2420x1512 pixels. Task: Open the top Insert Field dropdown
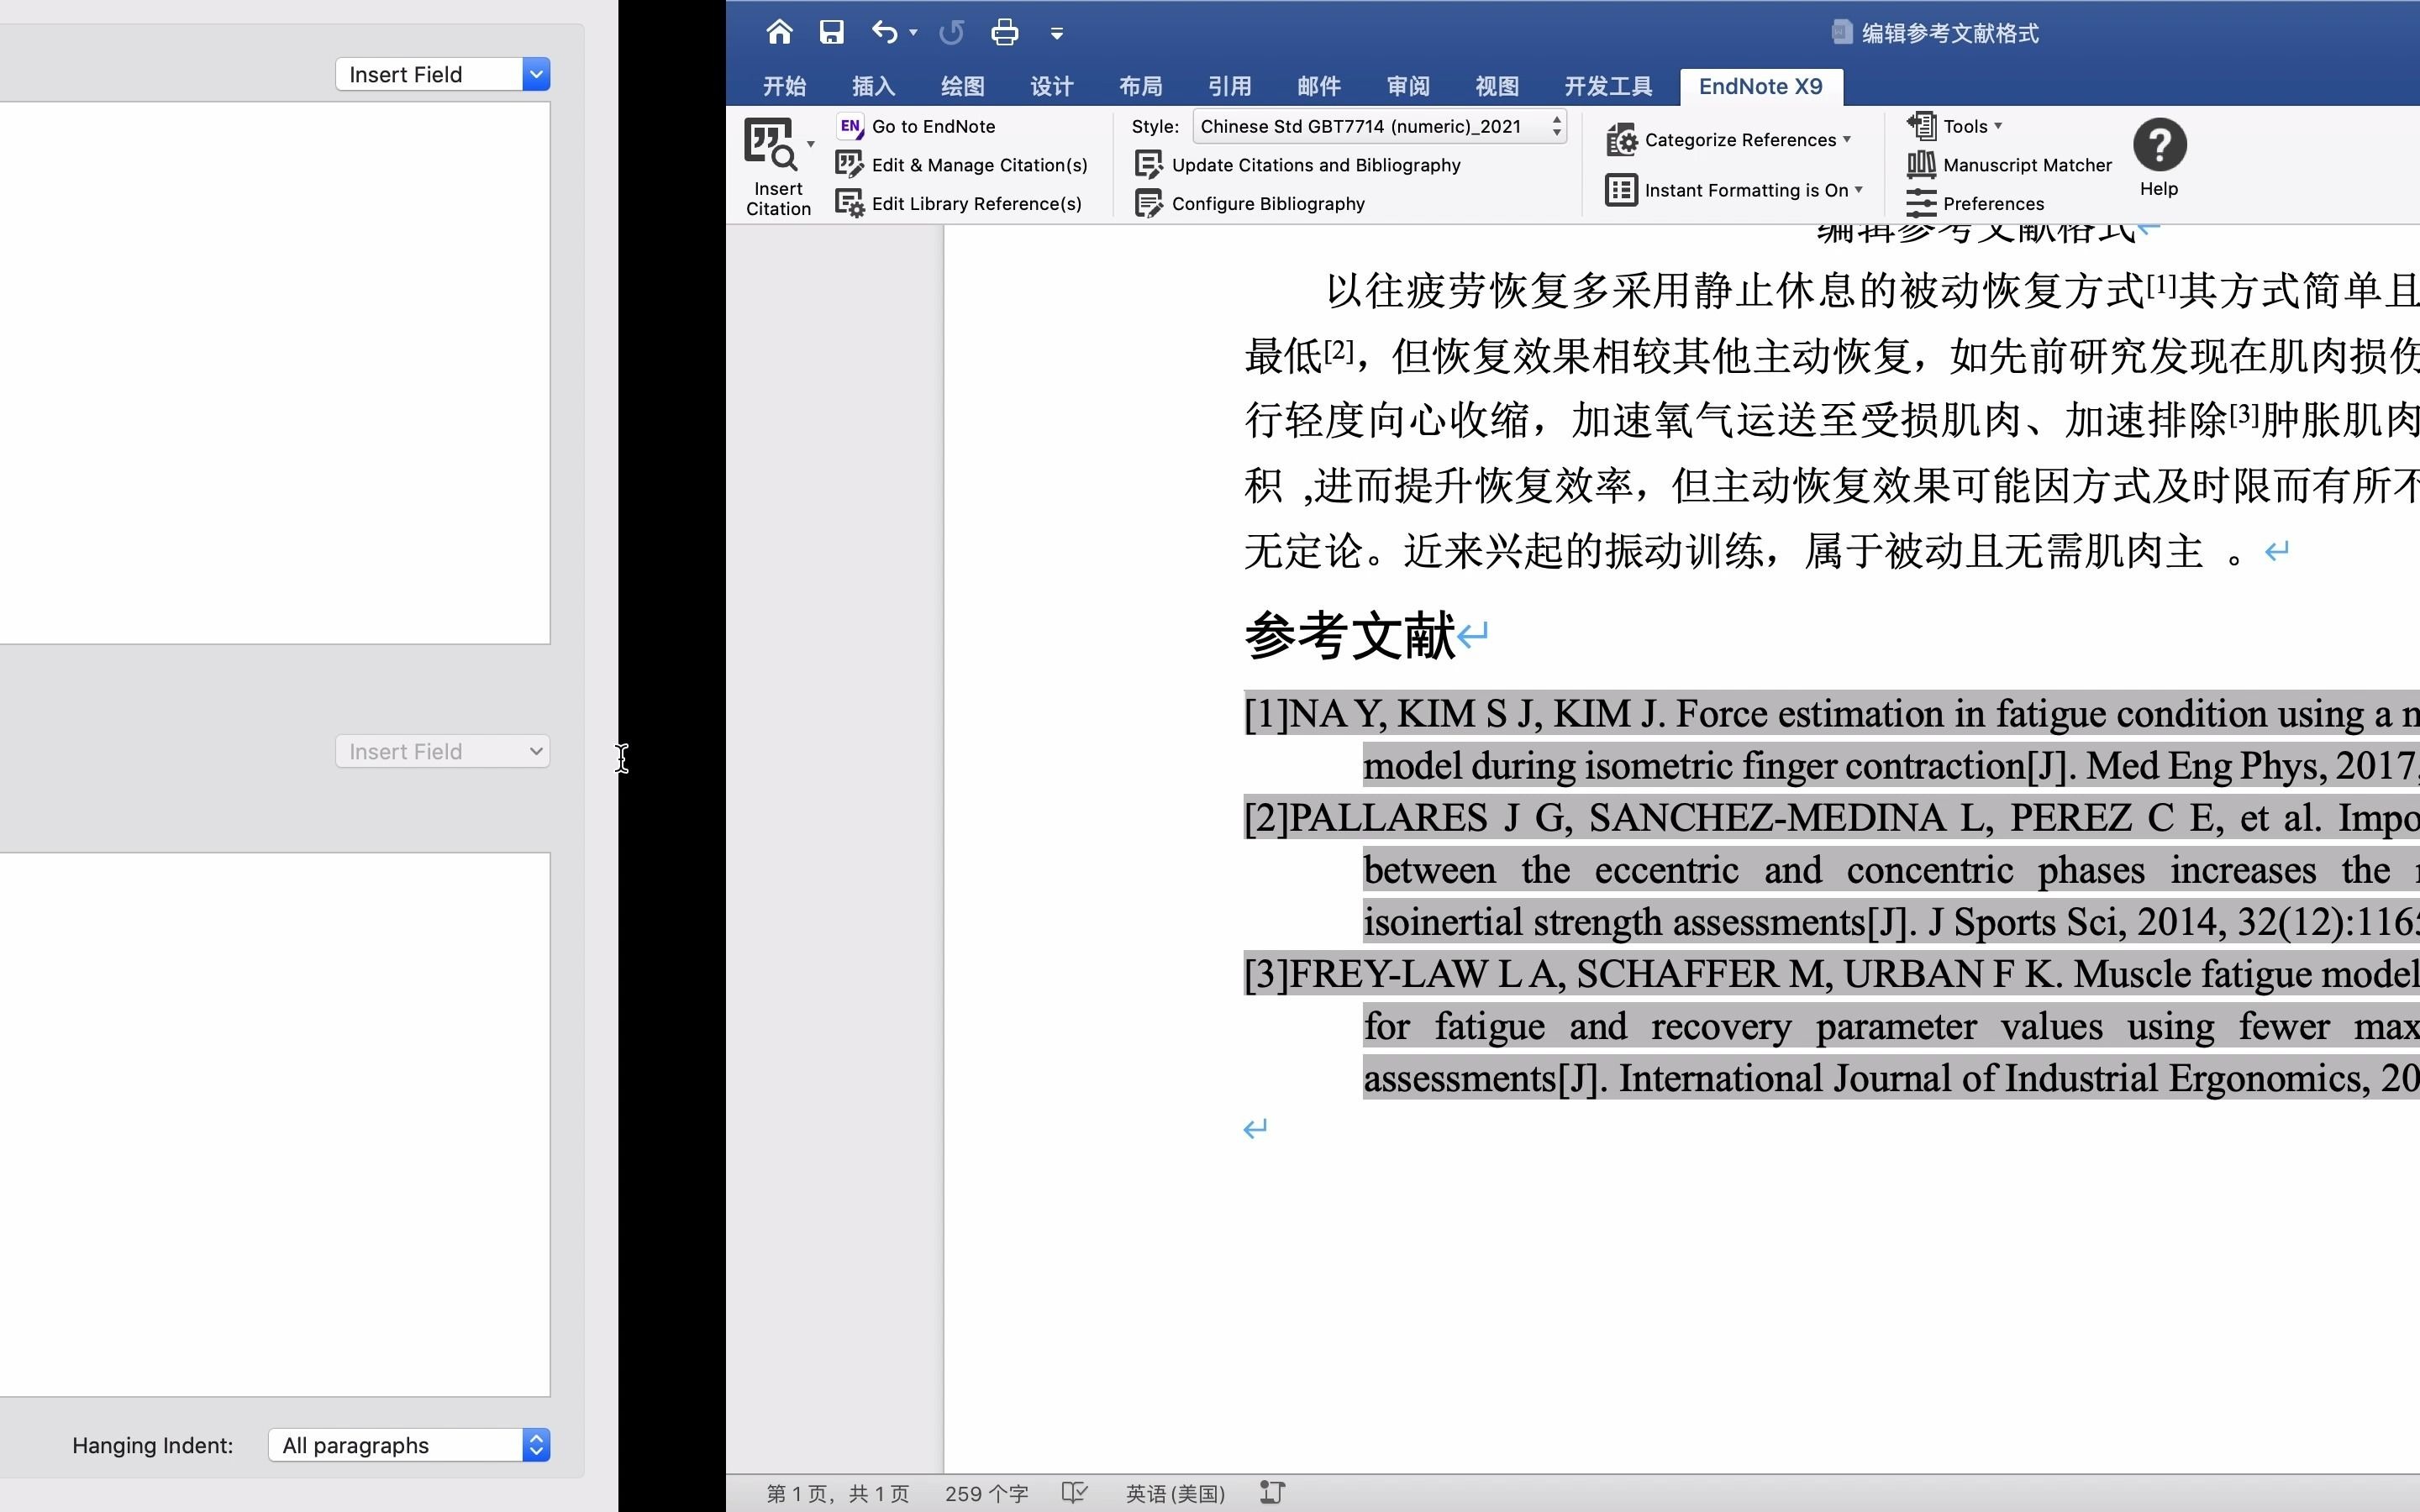443,74
